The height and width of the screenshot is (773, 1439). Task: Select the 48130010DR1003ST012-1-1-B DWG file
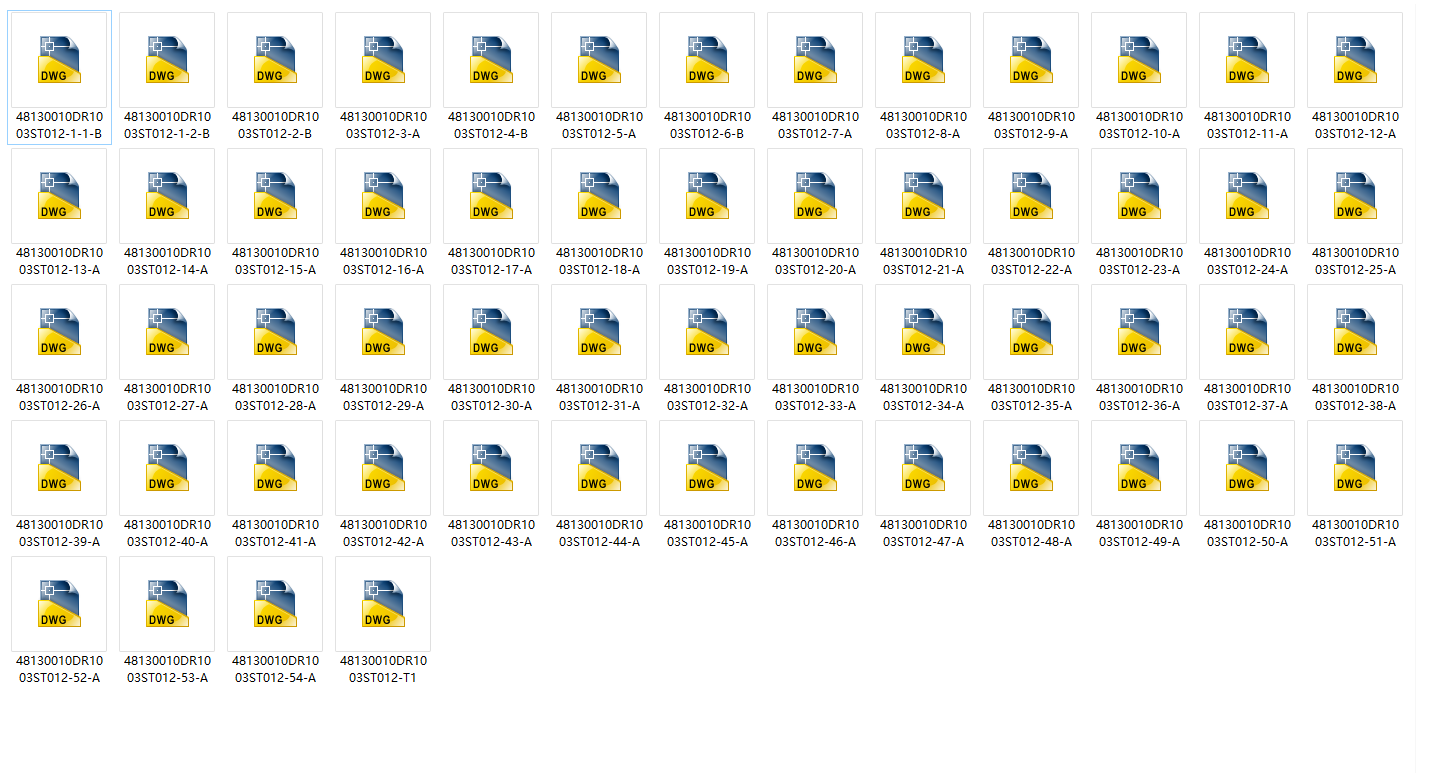click(59, 60)
